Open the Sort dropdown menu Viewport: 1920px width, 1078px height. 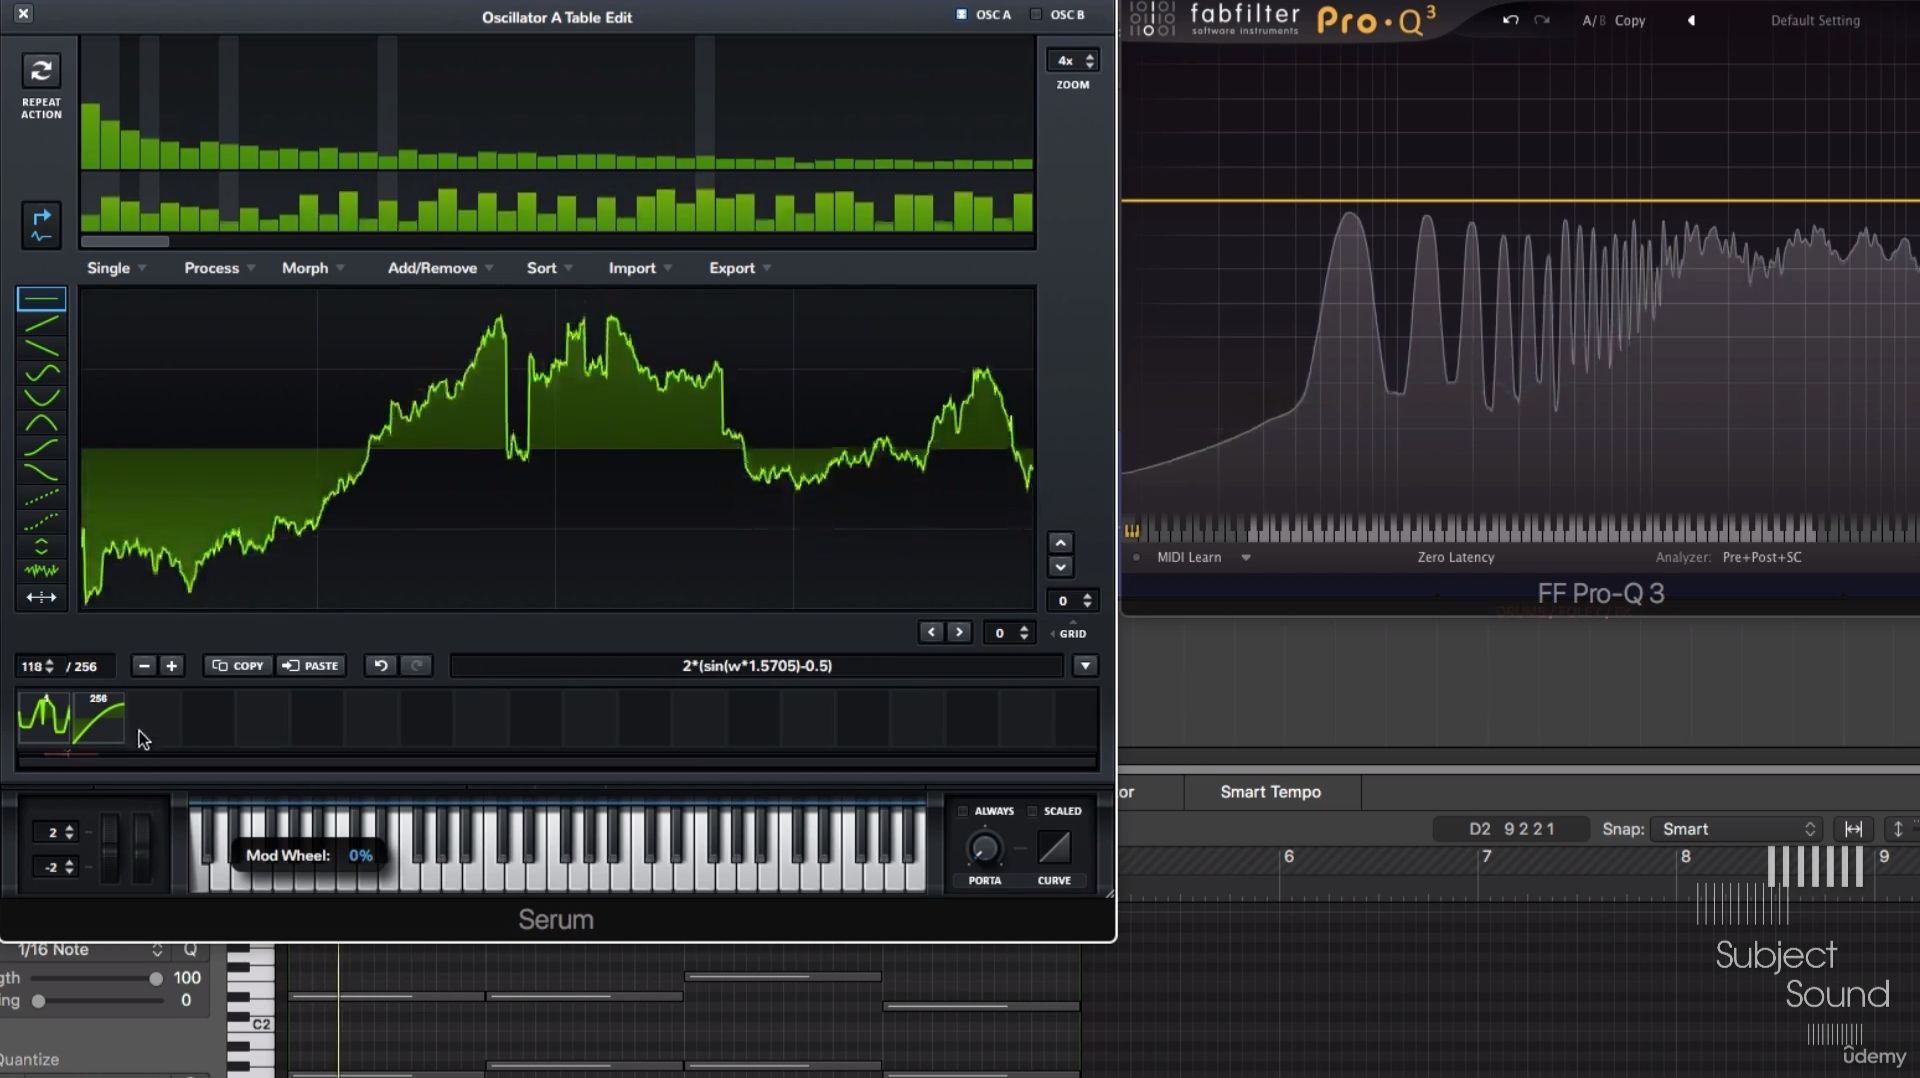click(549, 268)
